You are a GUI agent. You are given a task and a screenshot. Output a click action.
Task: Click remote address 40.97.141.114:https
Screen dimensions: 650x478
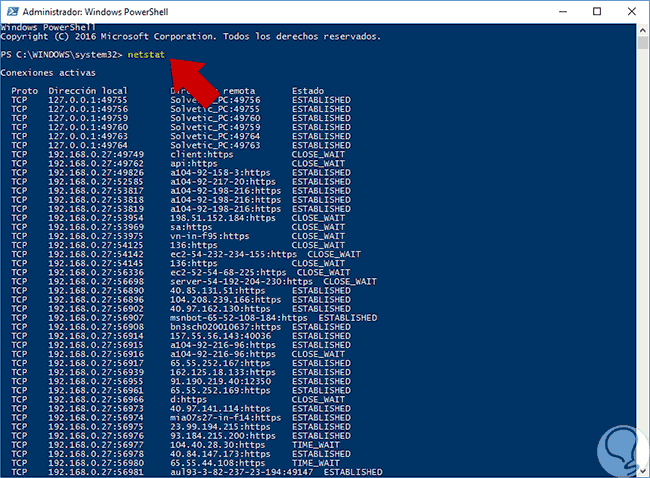coord(220,409)
